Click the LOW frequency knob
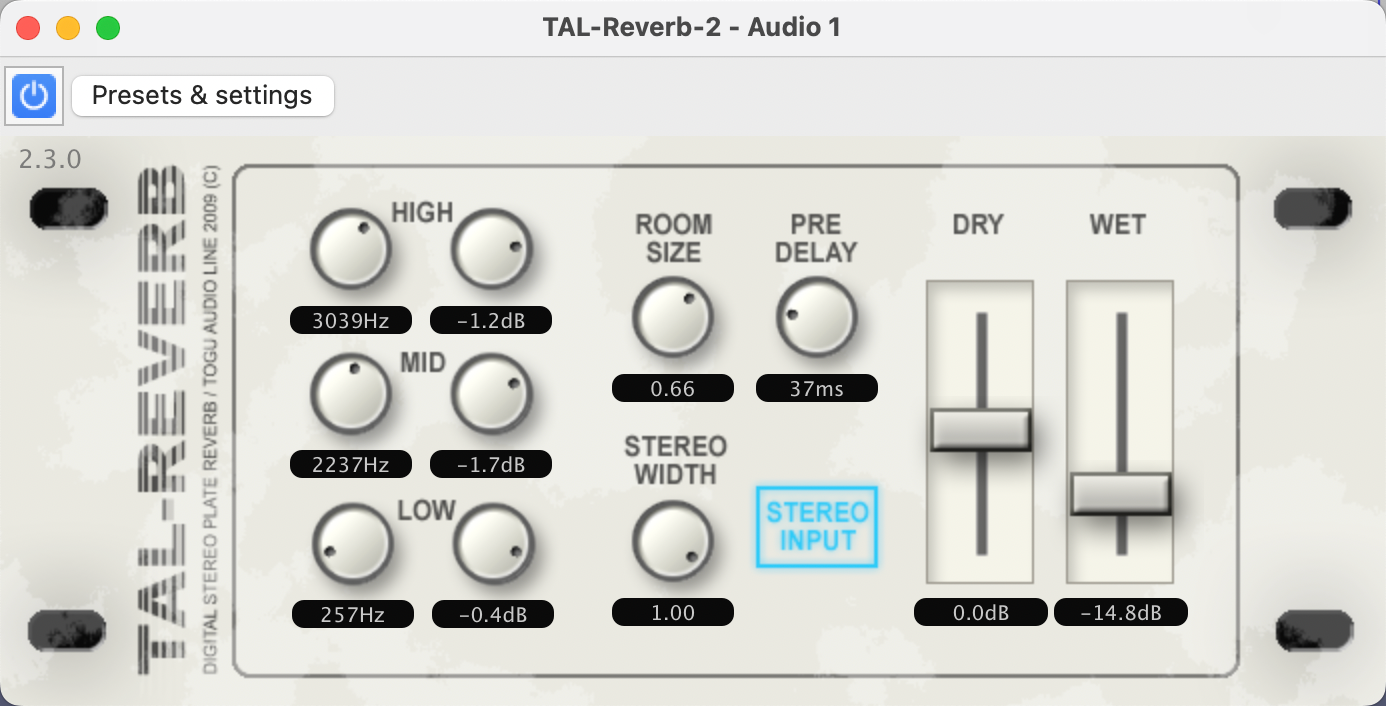The width and height of the screenshot is (1386, 706). pyautogui.click(x=352, y=544)
